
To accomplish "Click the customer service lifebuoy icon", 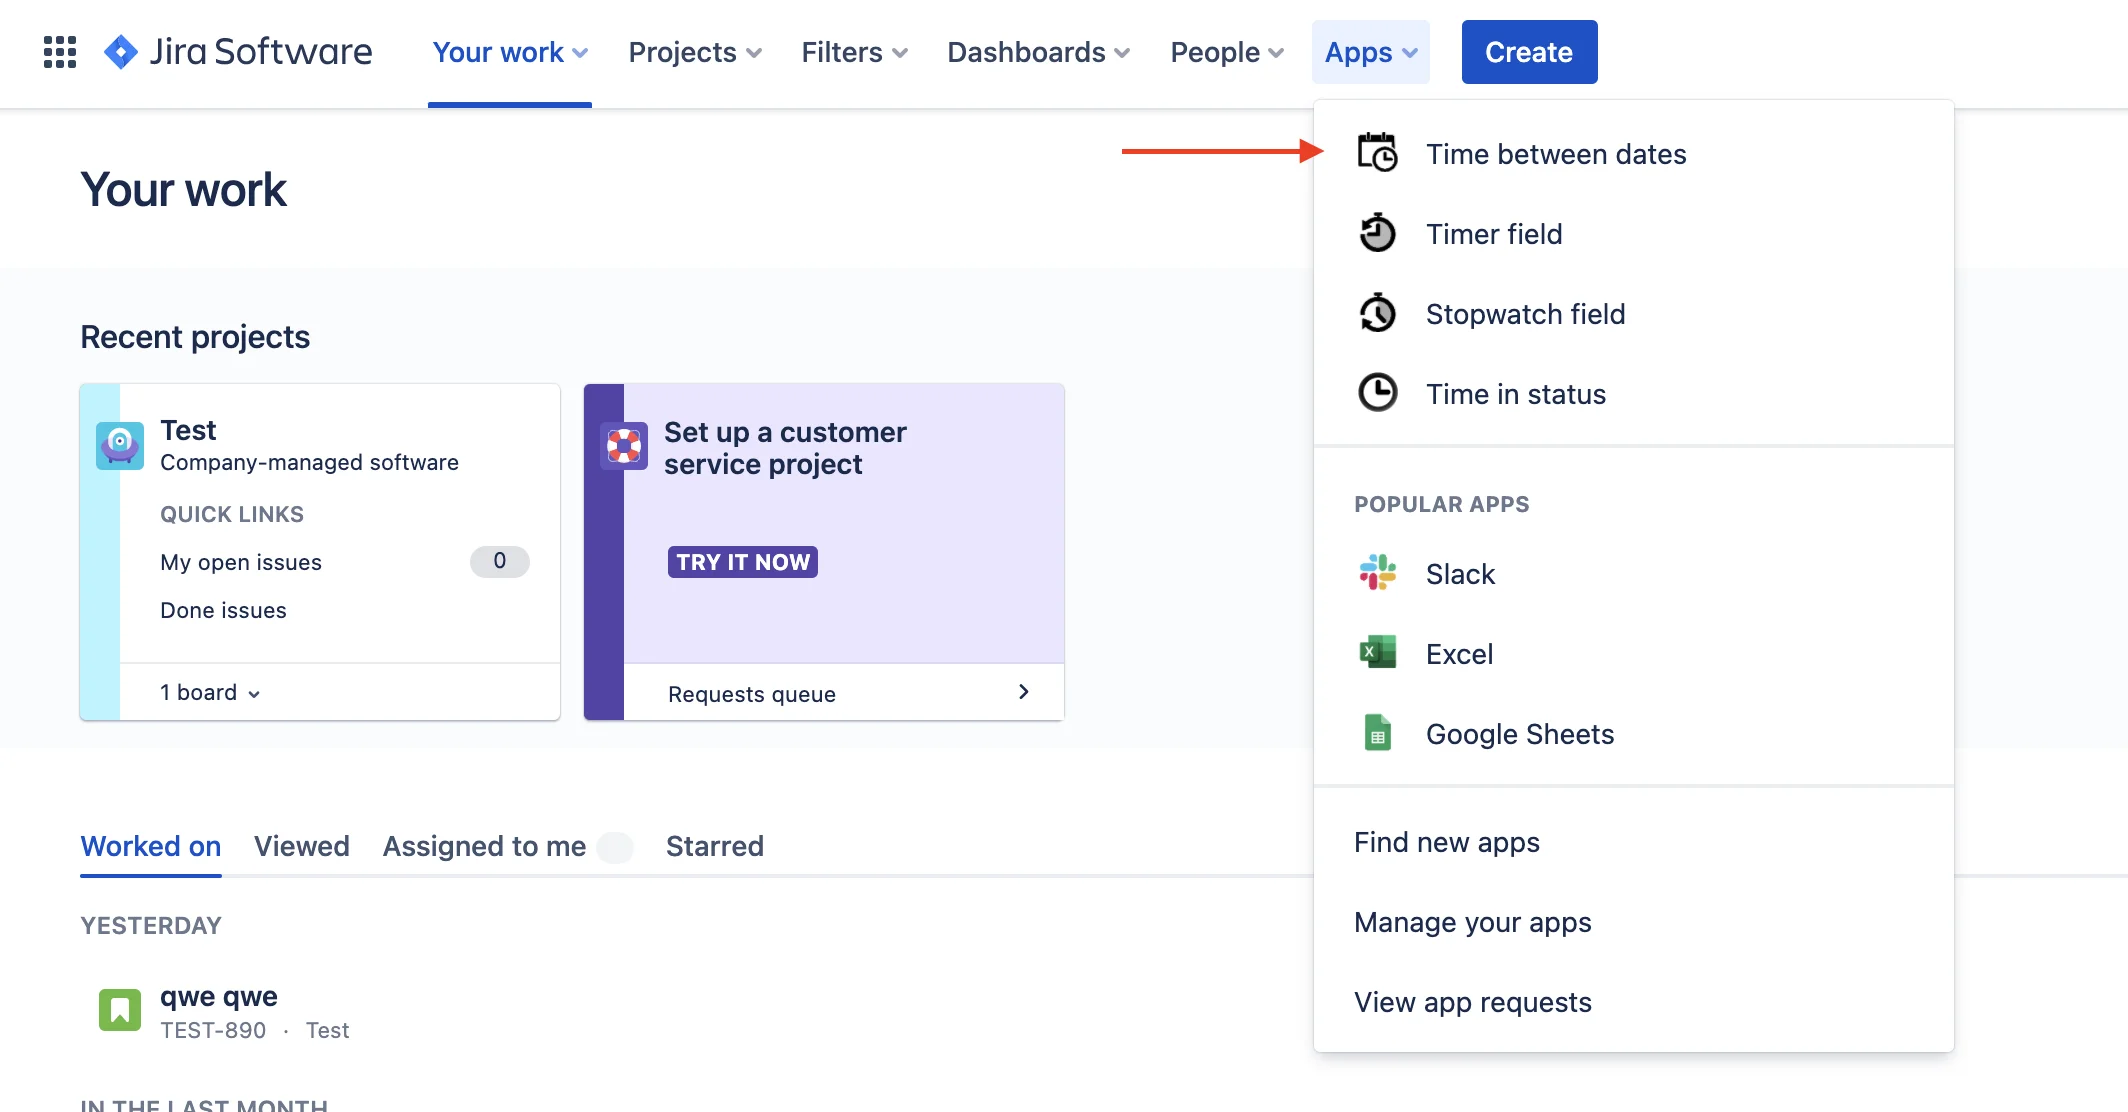I will (624, 445).
